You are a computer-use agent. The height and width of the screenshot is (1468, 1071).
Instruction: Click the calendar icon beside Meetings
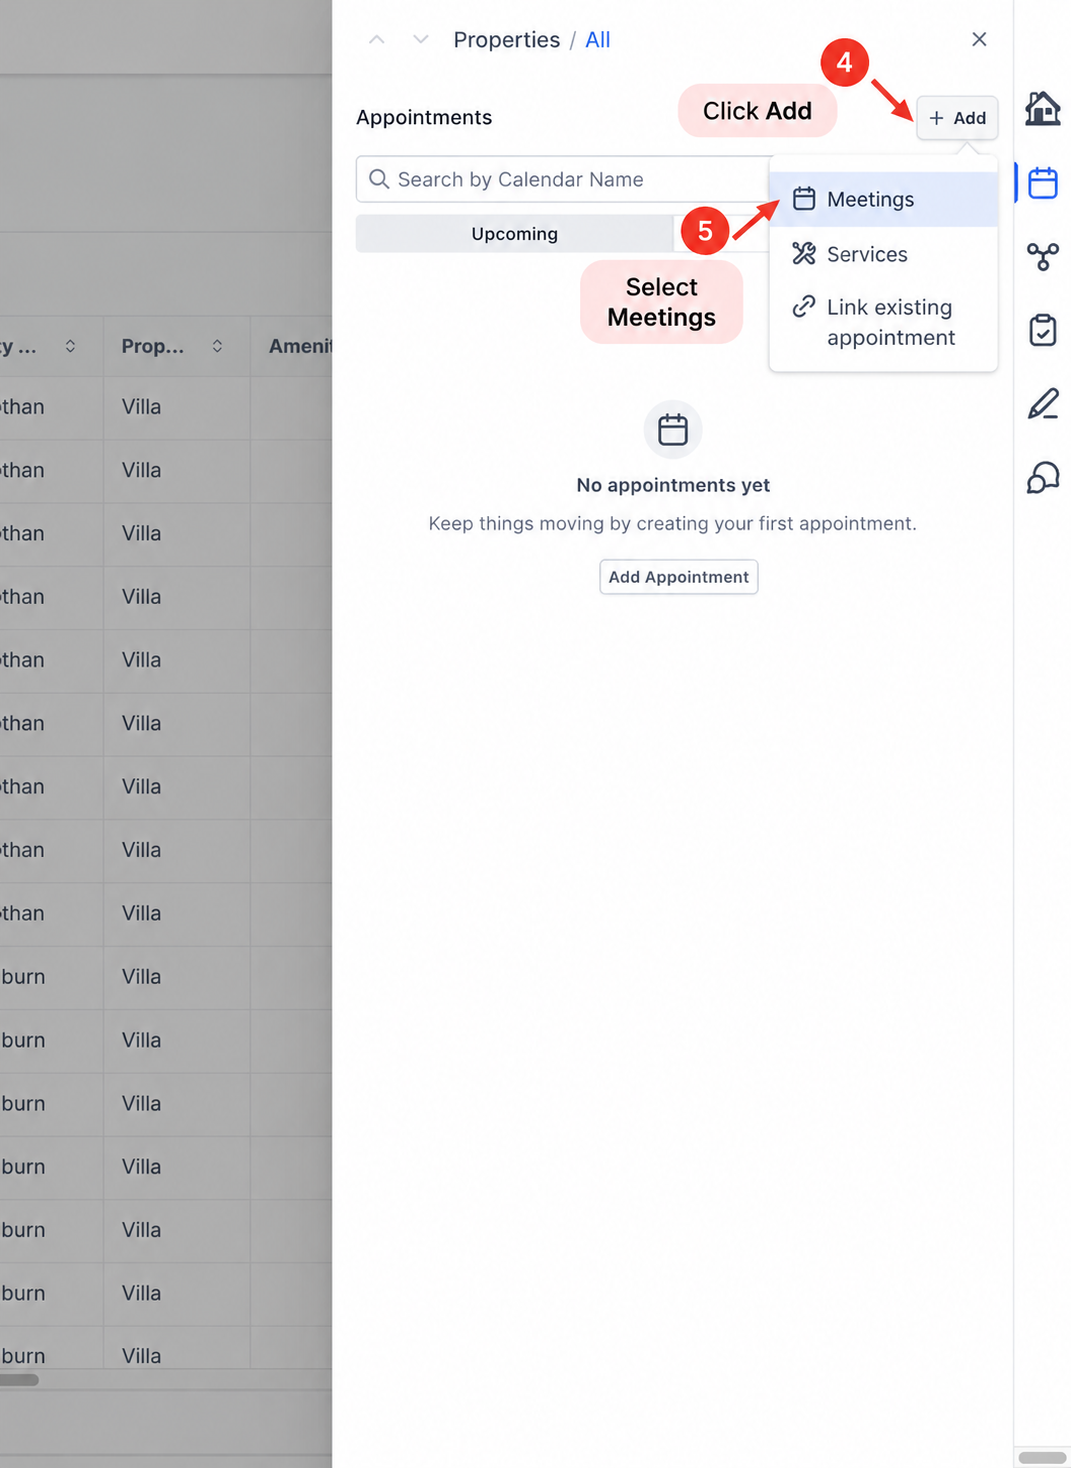pos(804,198)
